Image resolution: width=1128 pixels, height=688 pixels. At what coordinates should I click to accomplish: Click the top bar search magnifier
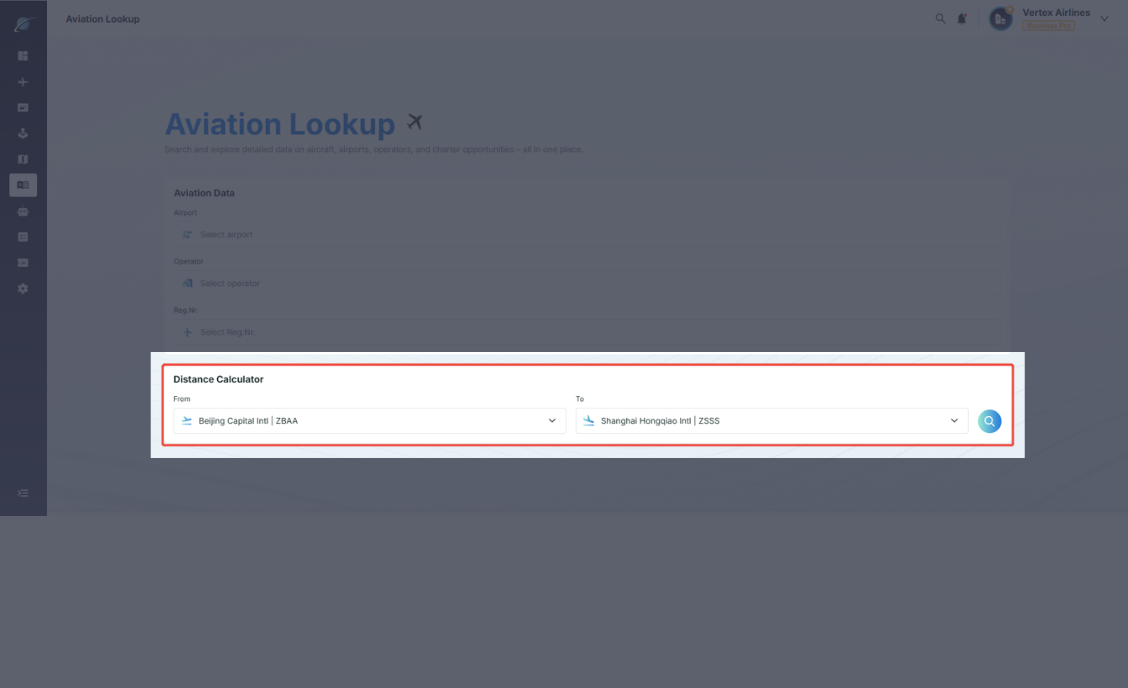coord(940,19)
